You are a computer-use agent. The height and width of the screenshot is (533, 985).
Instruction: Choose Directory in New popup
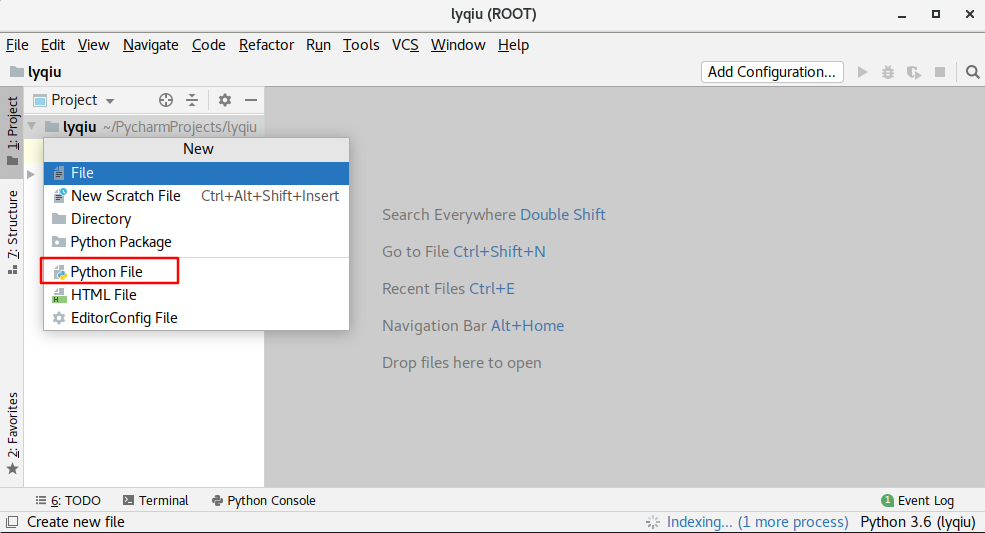[196, 219]
